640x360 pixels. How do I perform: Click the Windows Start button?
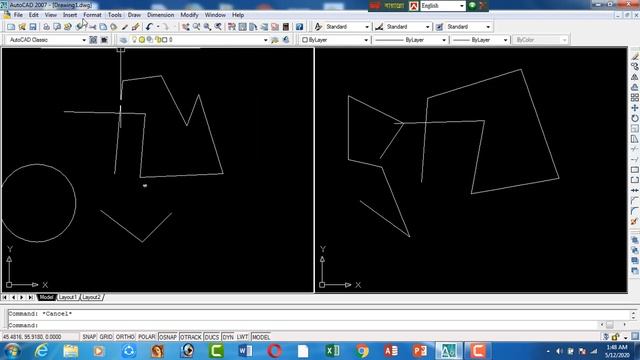[12, 351]
